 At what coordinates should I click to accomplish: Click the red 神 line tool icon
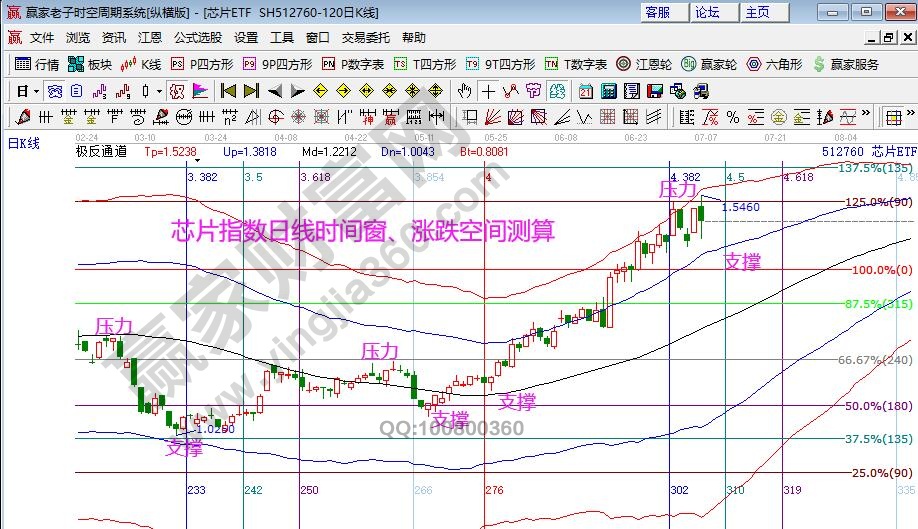[368, 117]
